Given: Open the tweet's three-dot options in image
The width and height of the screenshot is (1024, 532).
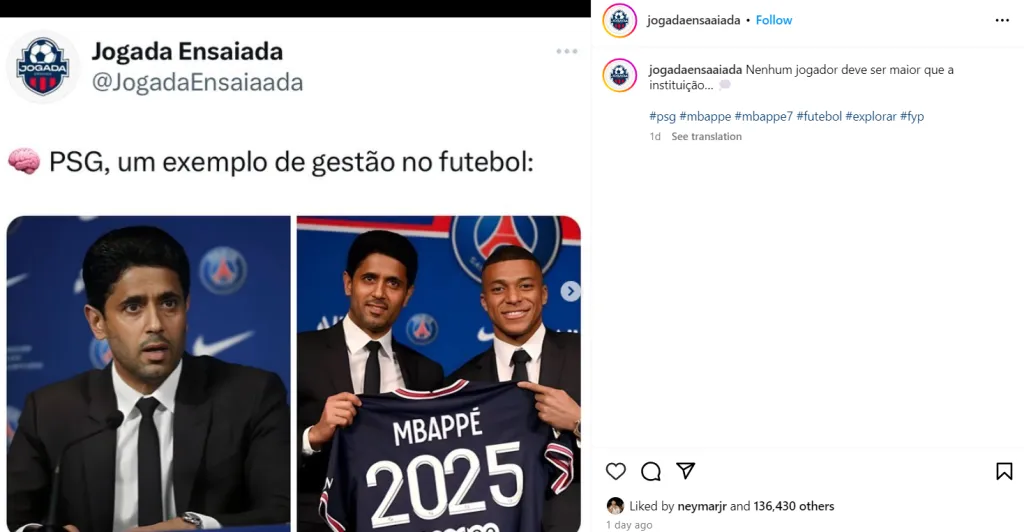Looking at the screenshot, I should click(x=567, y=51).
